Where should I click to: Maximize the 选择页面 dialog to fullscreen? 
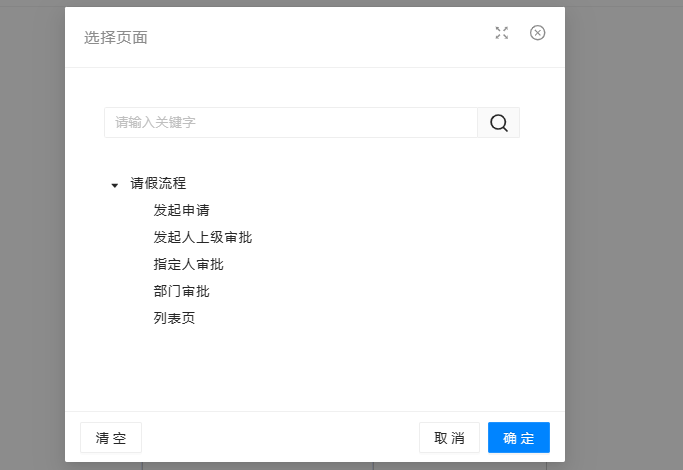click(x=502, y=33)
